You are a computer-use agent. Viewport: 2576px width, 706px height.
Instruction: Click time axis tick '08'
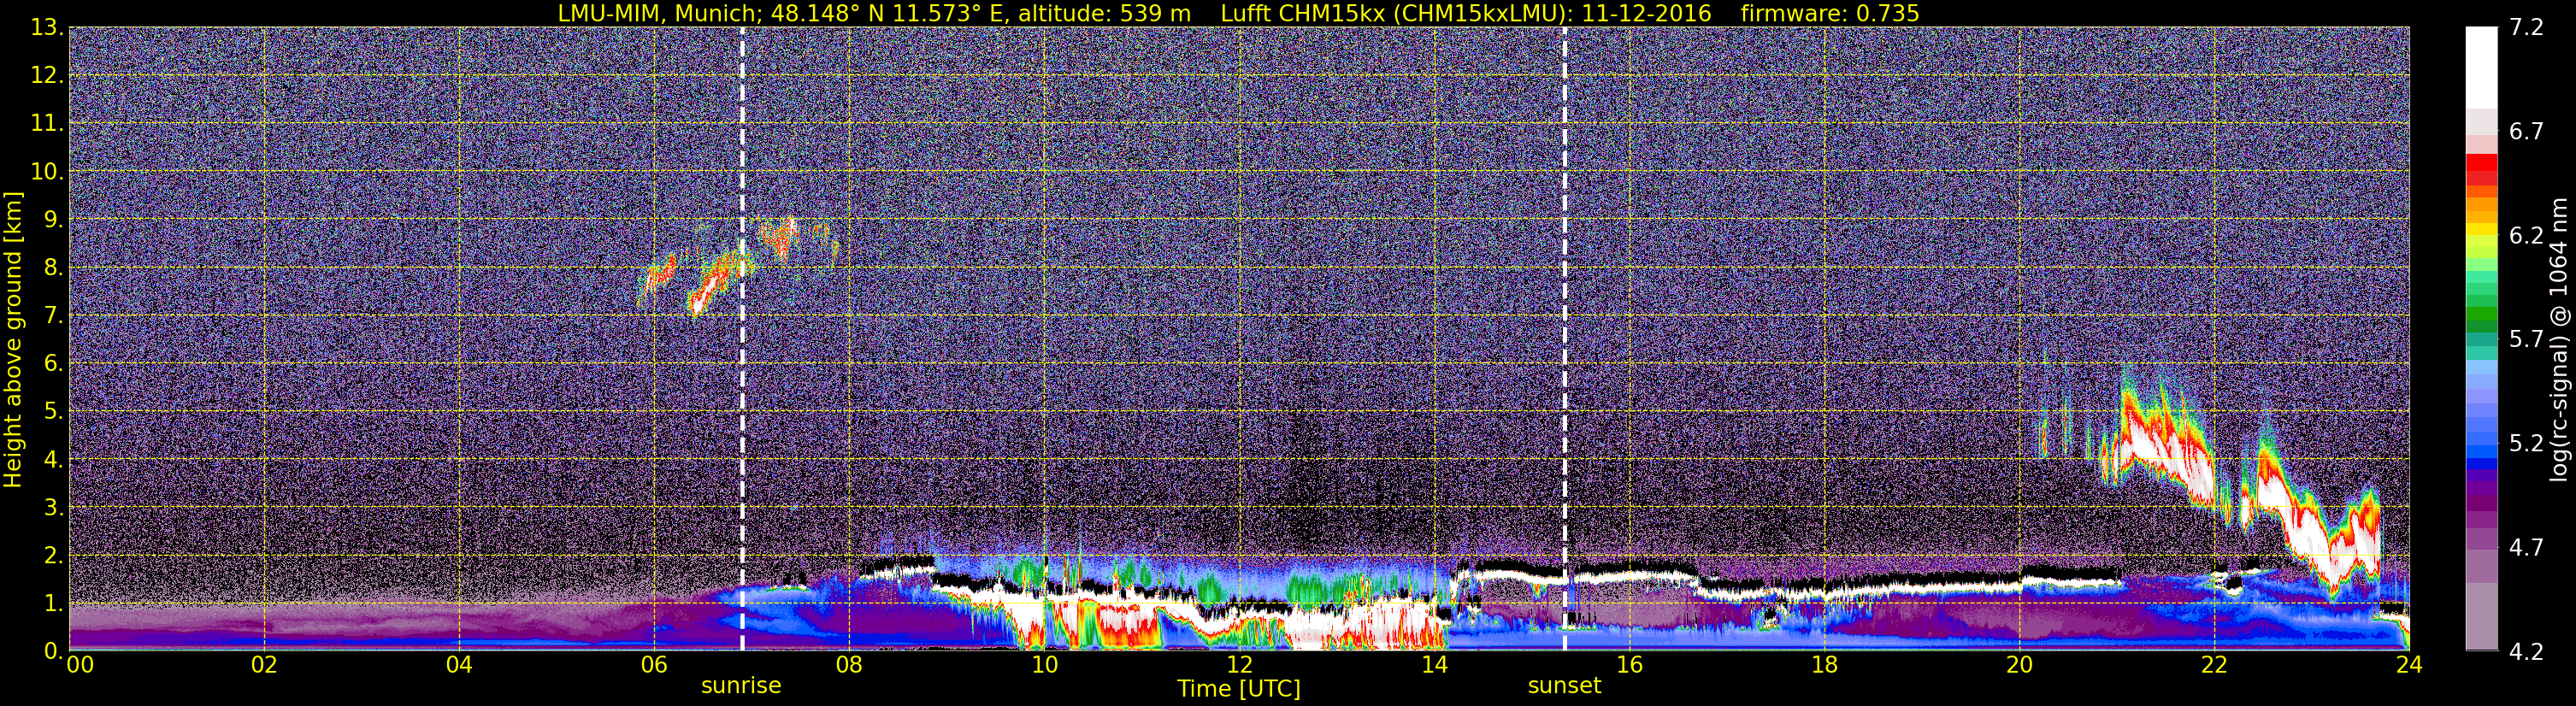(x=849, y=666)
